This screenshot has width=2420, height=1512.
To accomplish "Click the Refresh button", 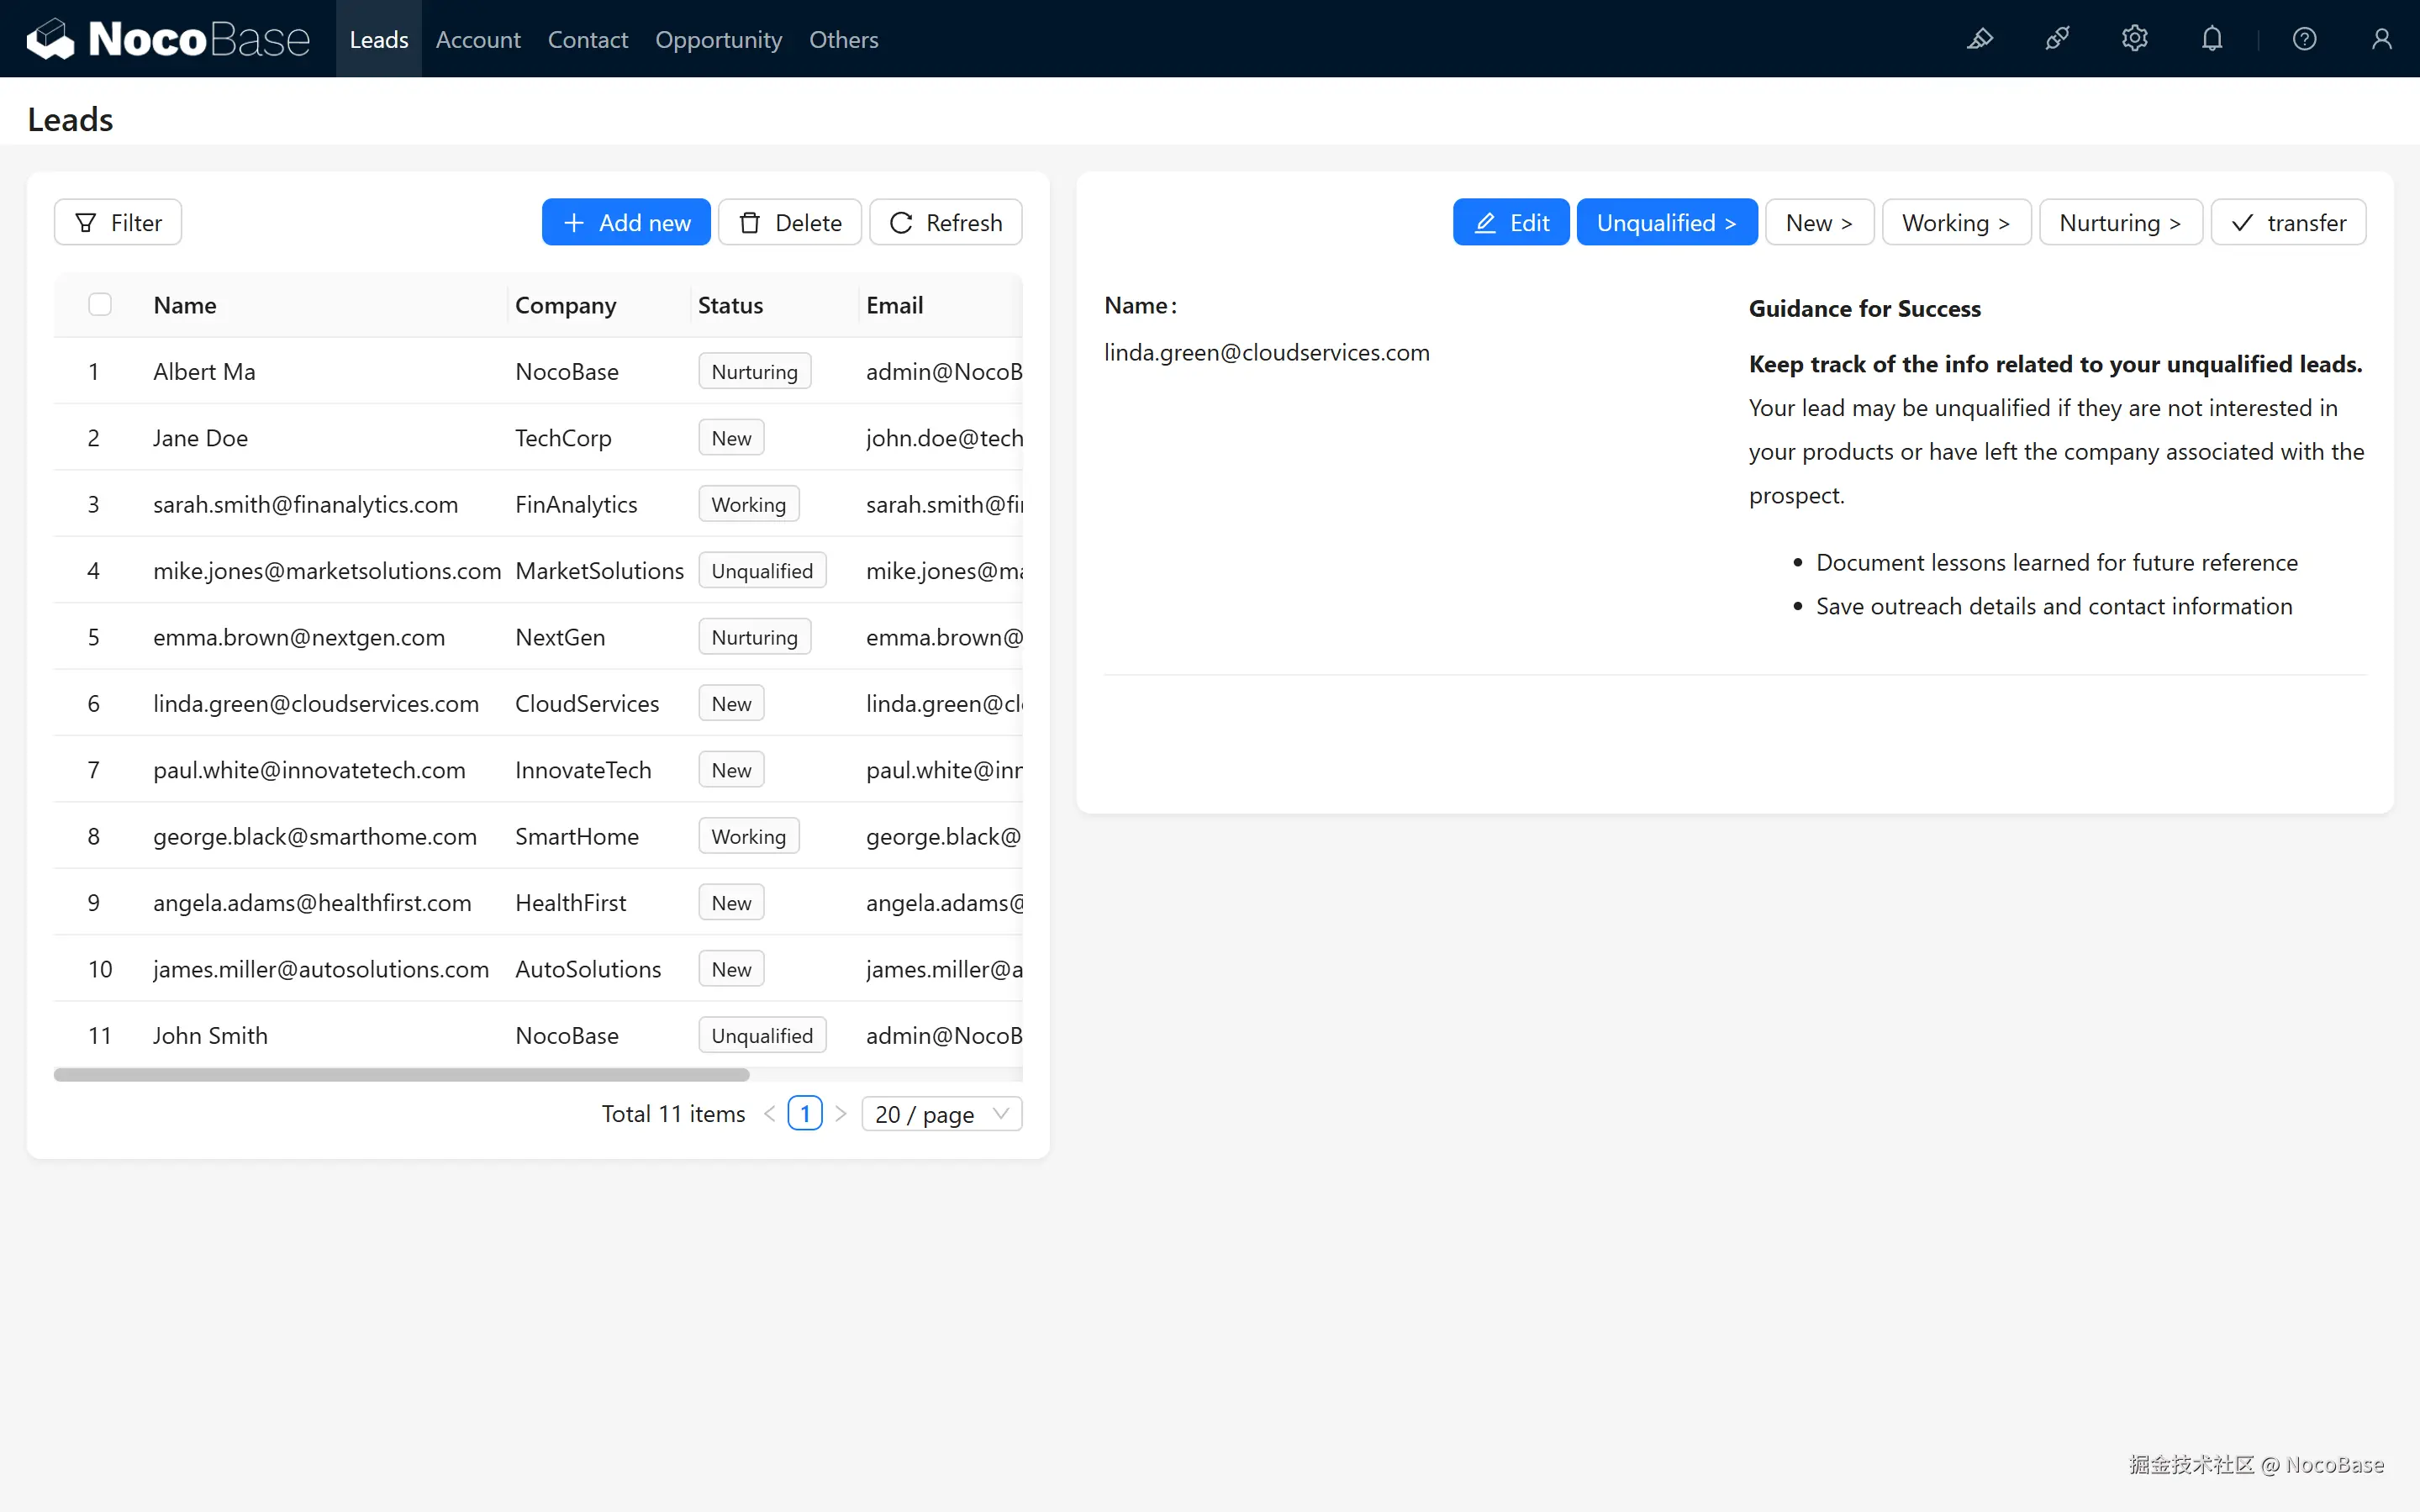I will [945, 222].
